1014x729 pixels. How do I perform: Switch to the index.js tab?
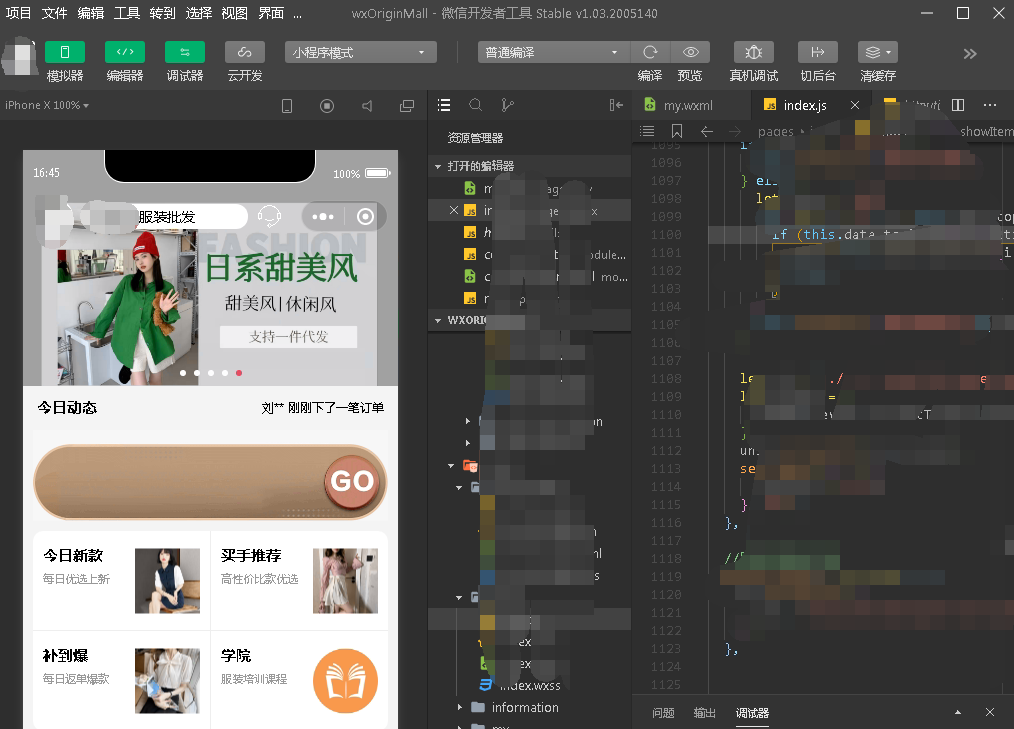click(x=804, y=105)
